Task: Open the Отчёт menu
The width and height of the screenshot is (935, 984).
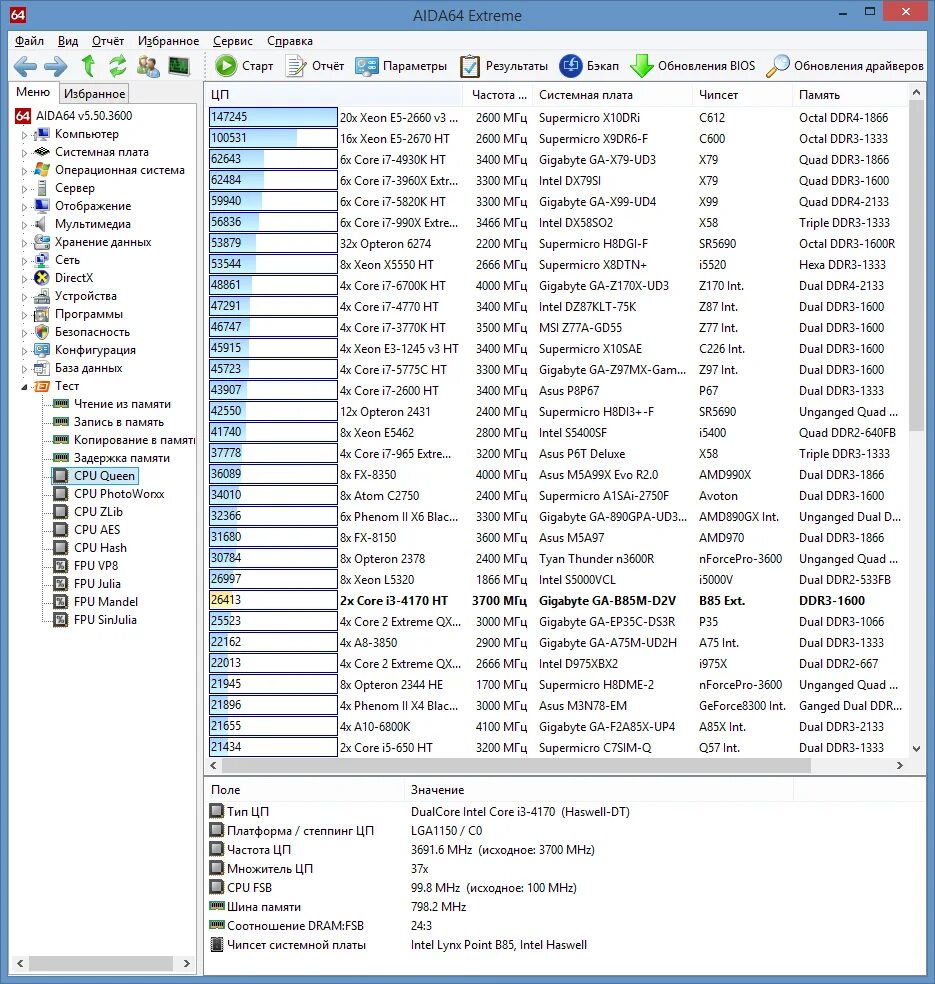Action: (x=108, y=41)
